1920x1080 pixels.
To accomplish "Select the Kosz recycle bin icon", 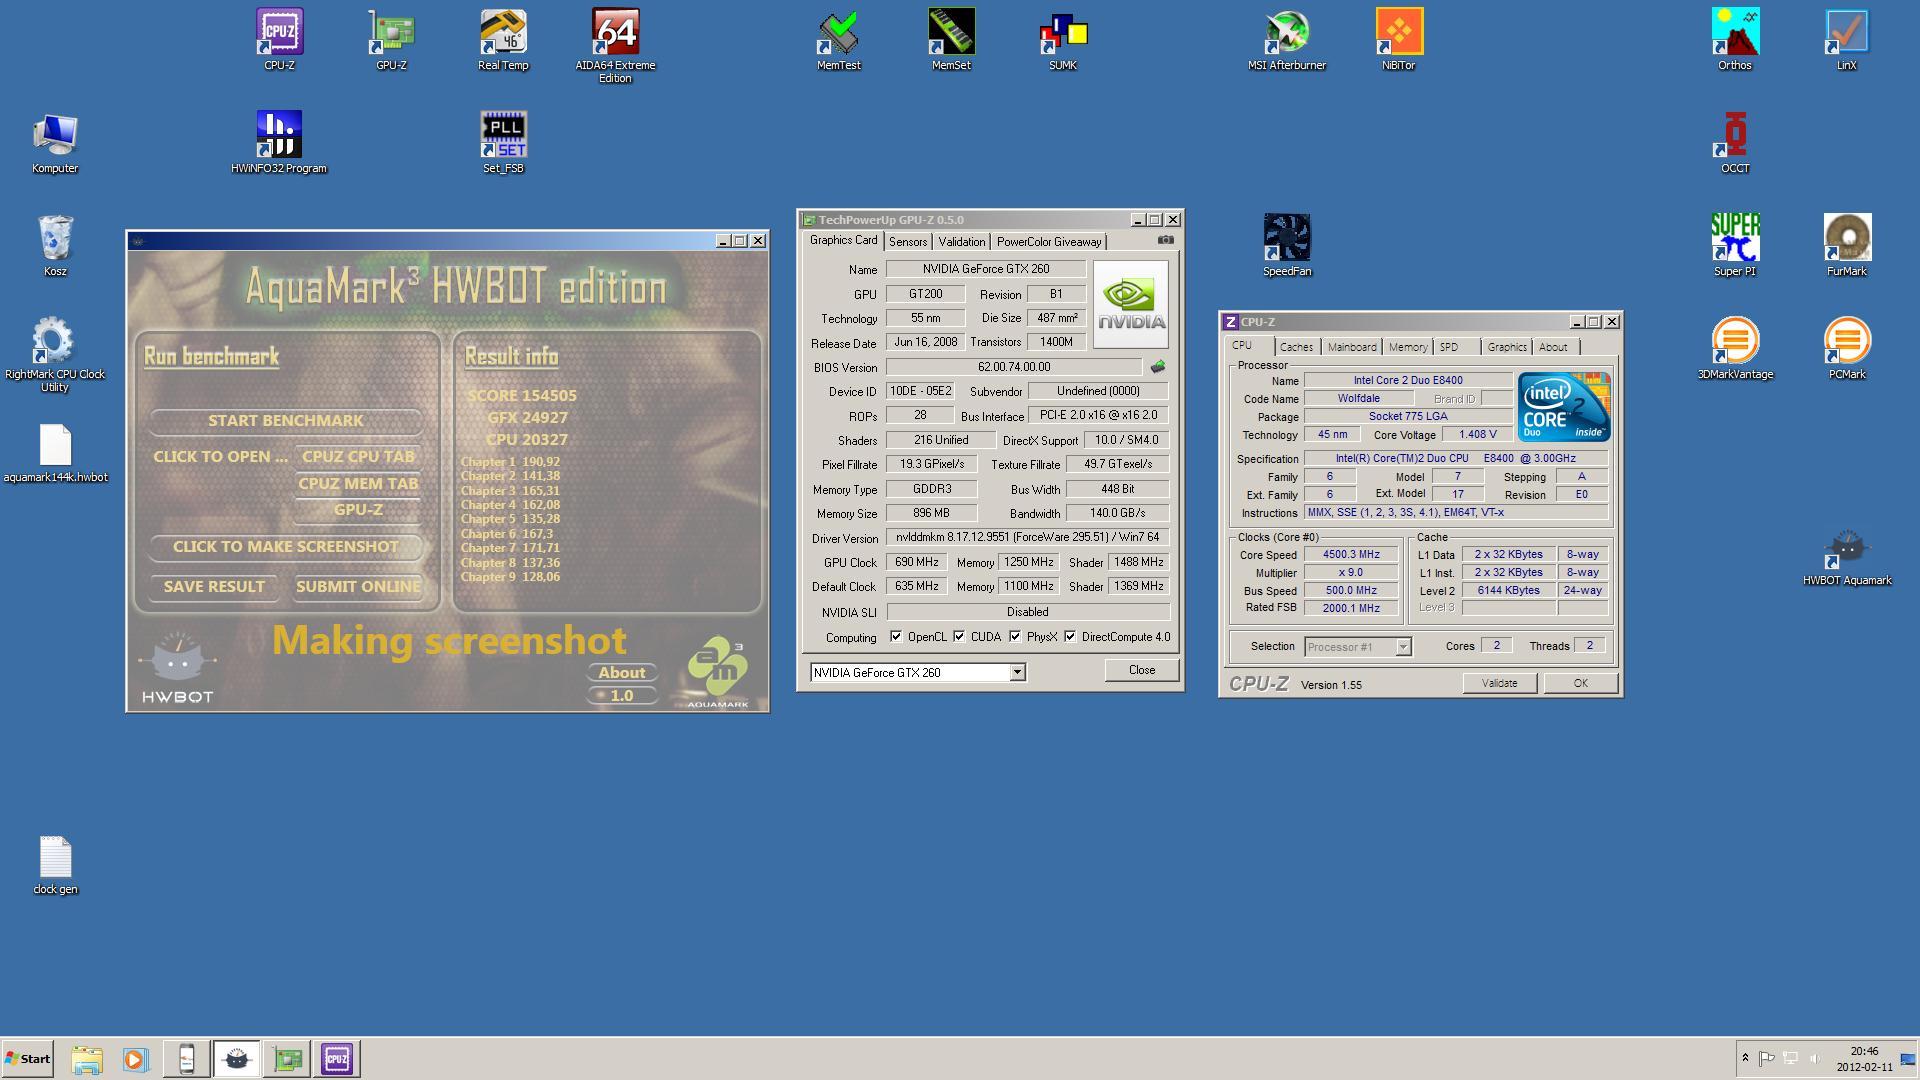I will click(55, 246).
